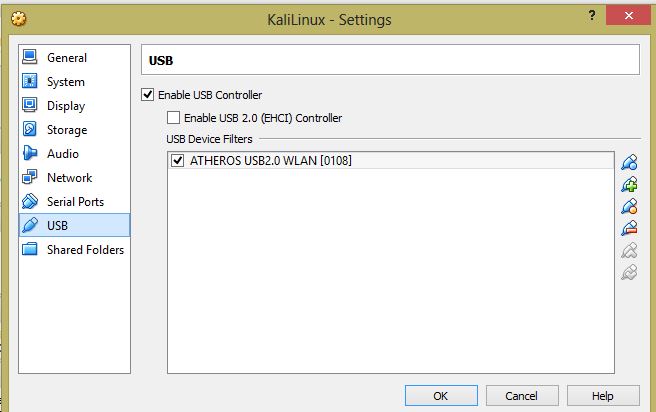Select the ATHEROS USB2.0 WLAN [0108] entry
Viewport: 656px width, 412px height.
click(391, 160)
